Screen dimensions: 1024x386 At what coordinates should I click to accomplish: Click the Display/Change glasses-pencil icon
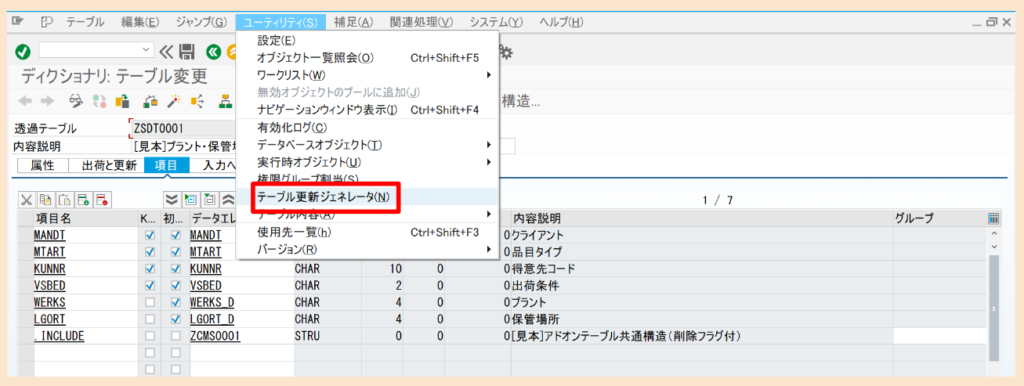point(77,101)
